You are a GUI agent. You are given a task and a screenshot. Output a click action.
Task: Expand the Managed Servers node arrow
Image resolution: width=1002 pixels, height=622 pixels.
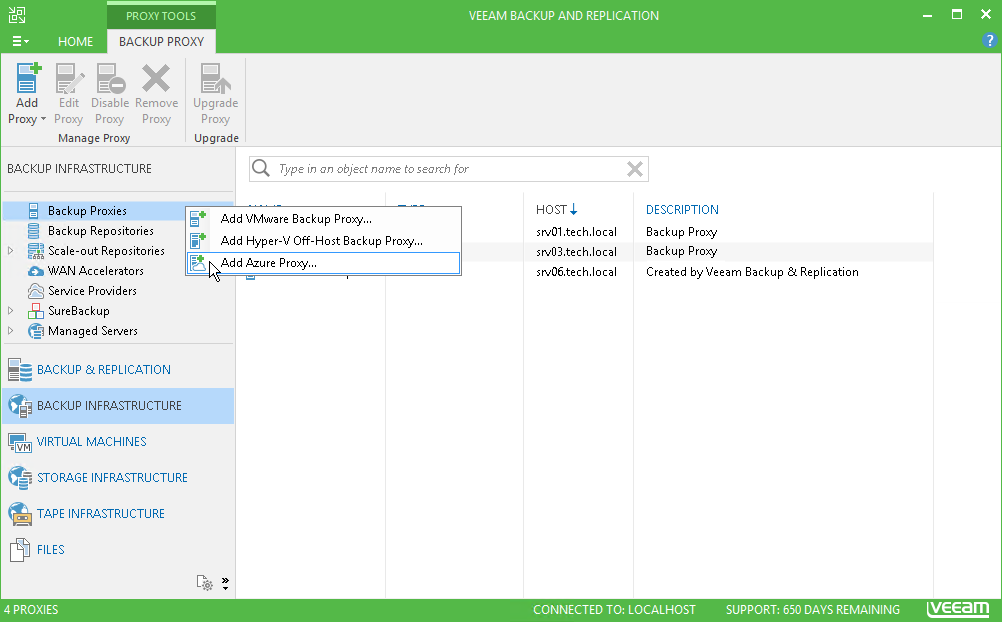(11, 331)
